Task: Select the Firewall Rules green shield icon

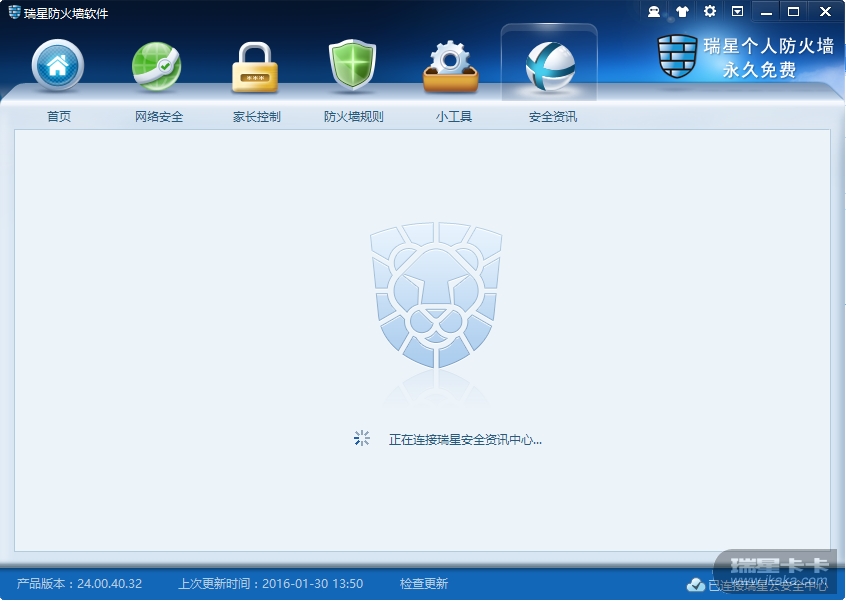Action: [352, 64]
